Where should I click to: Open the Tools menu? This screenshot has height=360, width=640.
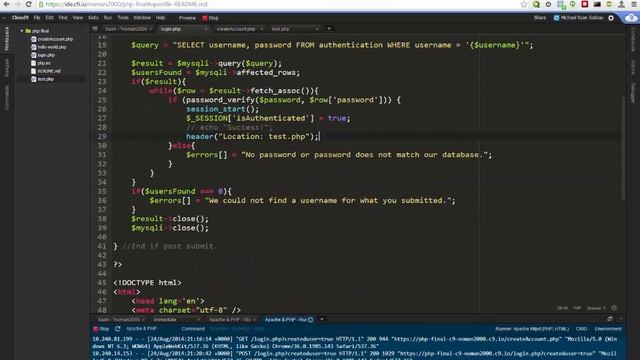coord(123,18)
